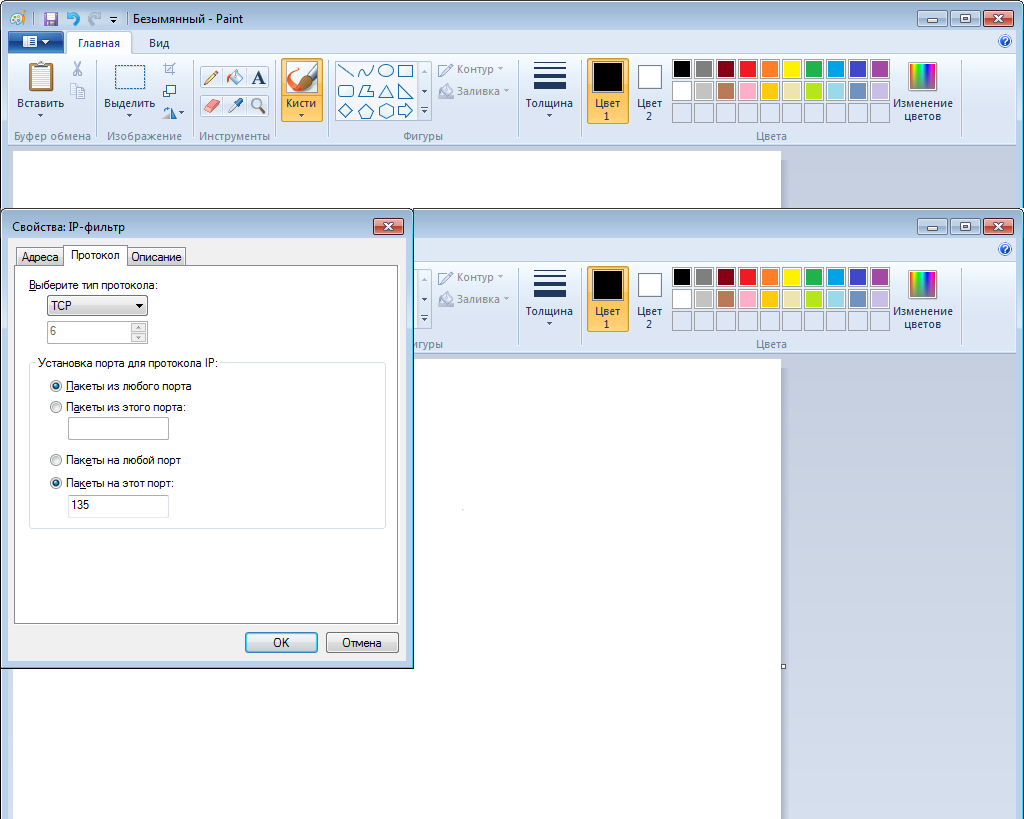Image resolution: width=1024 pixels, height=819 pixels.
Task: Open the Customize Quick Access Toolbar arrow
Action: 114,20
